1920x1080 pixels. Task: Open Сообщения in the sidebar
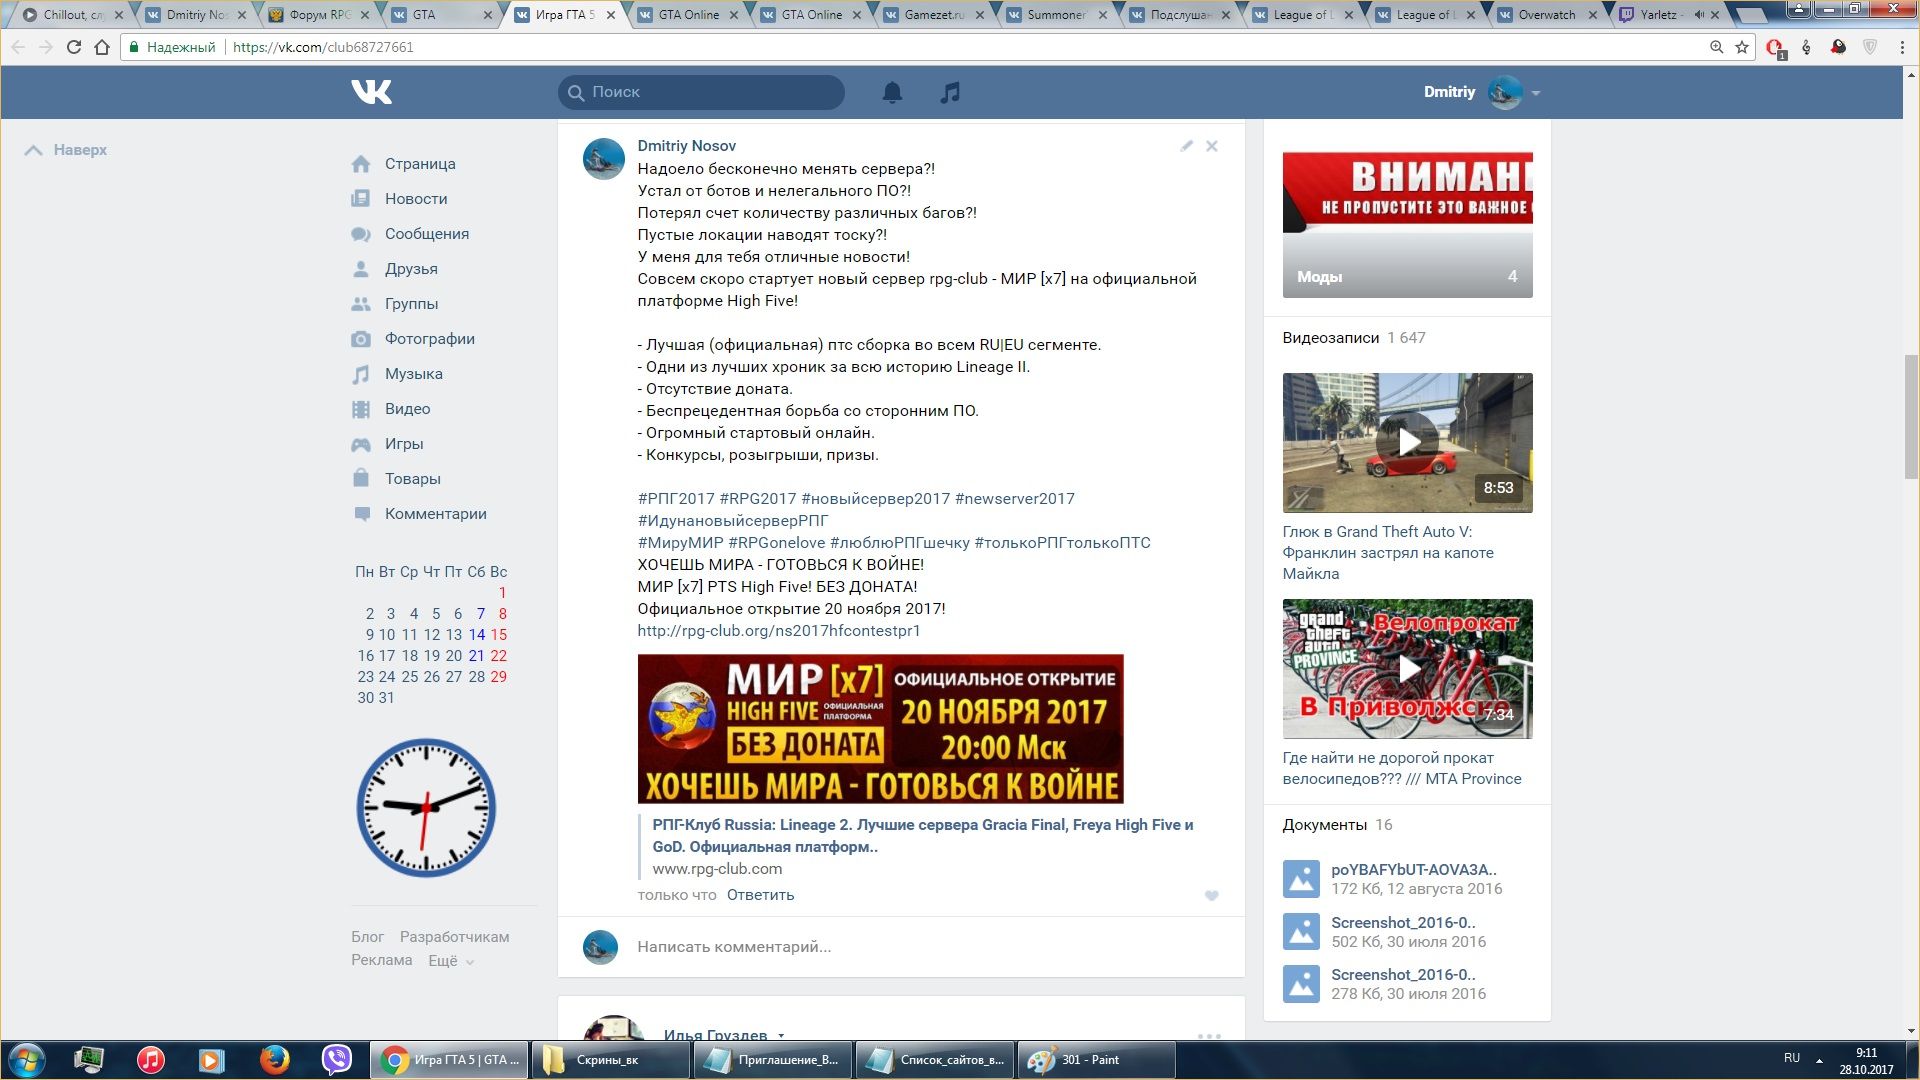[x=427, y=234]
